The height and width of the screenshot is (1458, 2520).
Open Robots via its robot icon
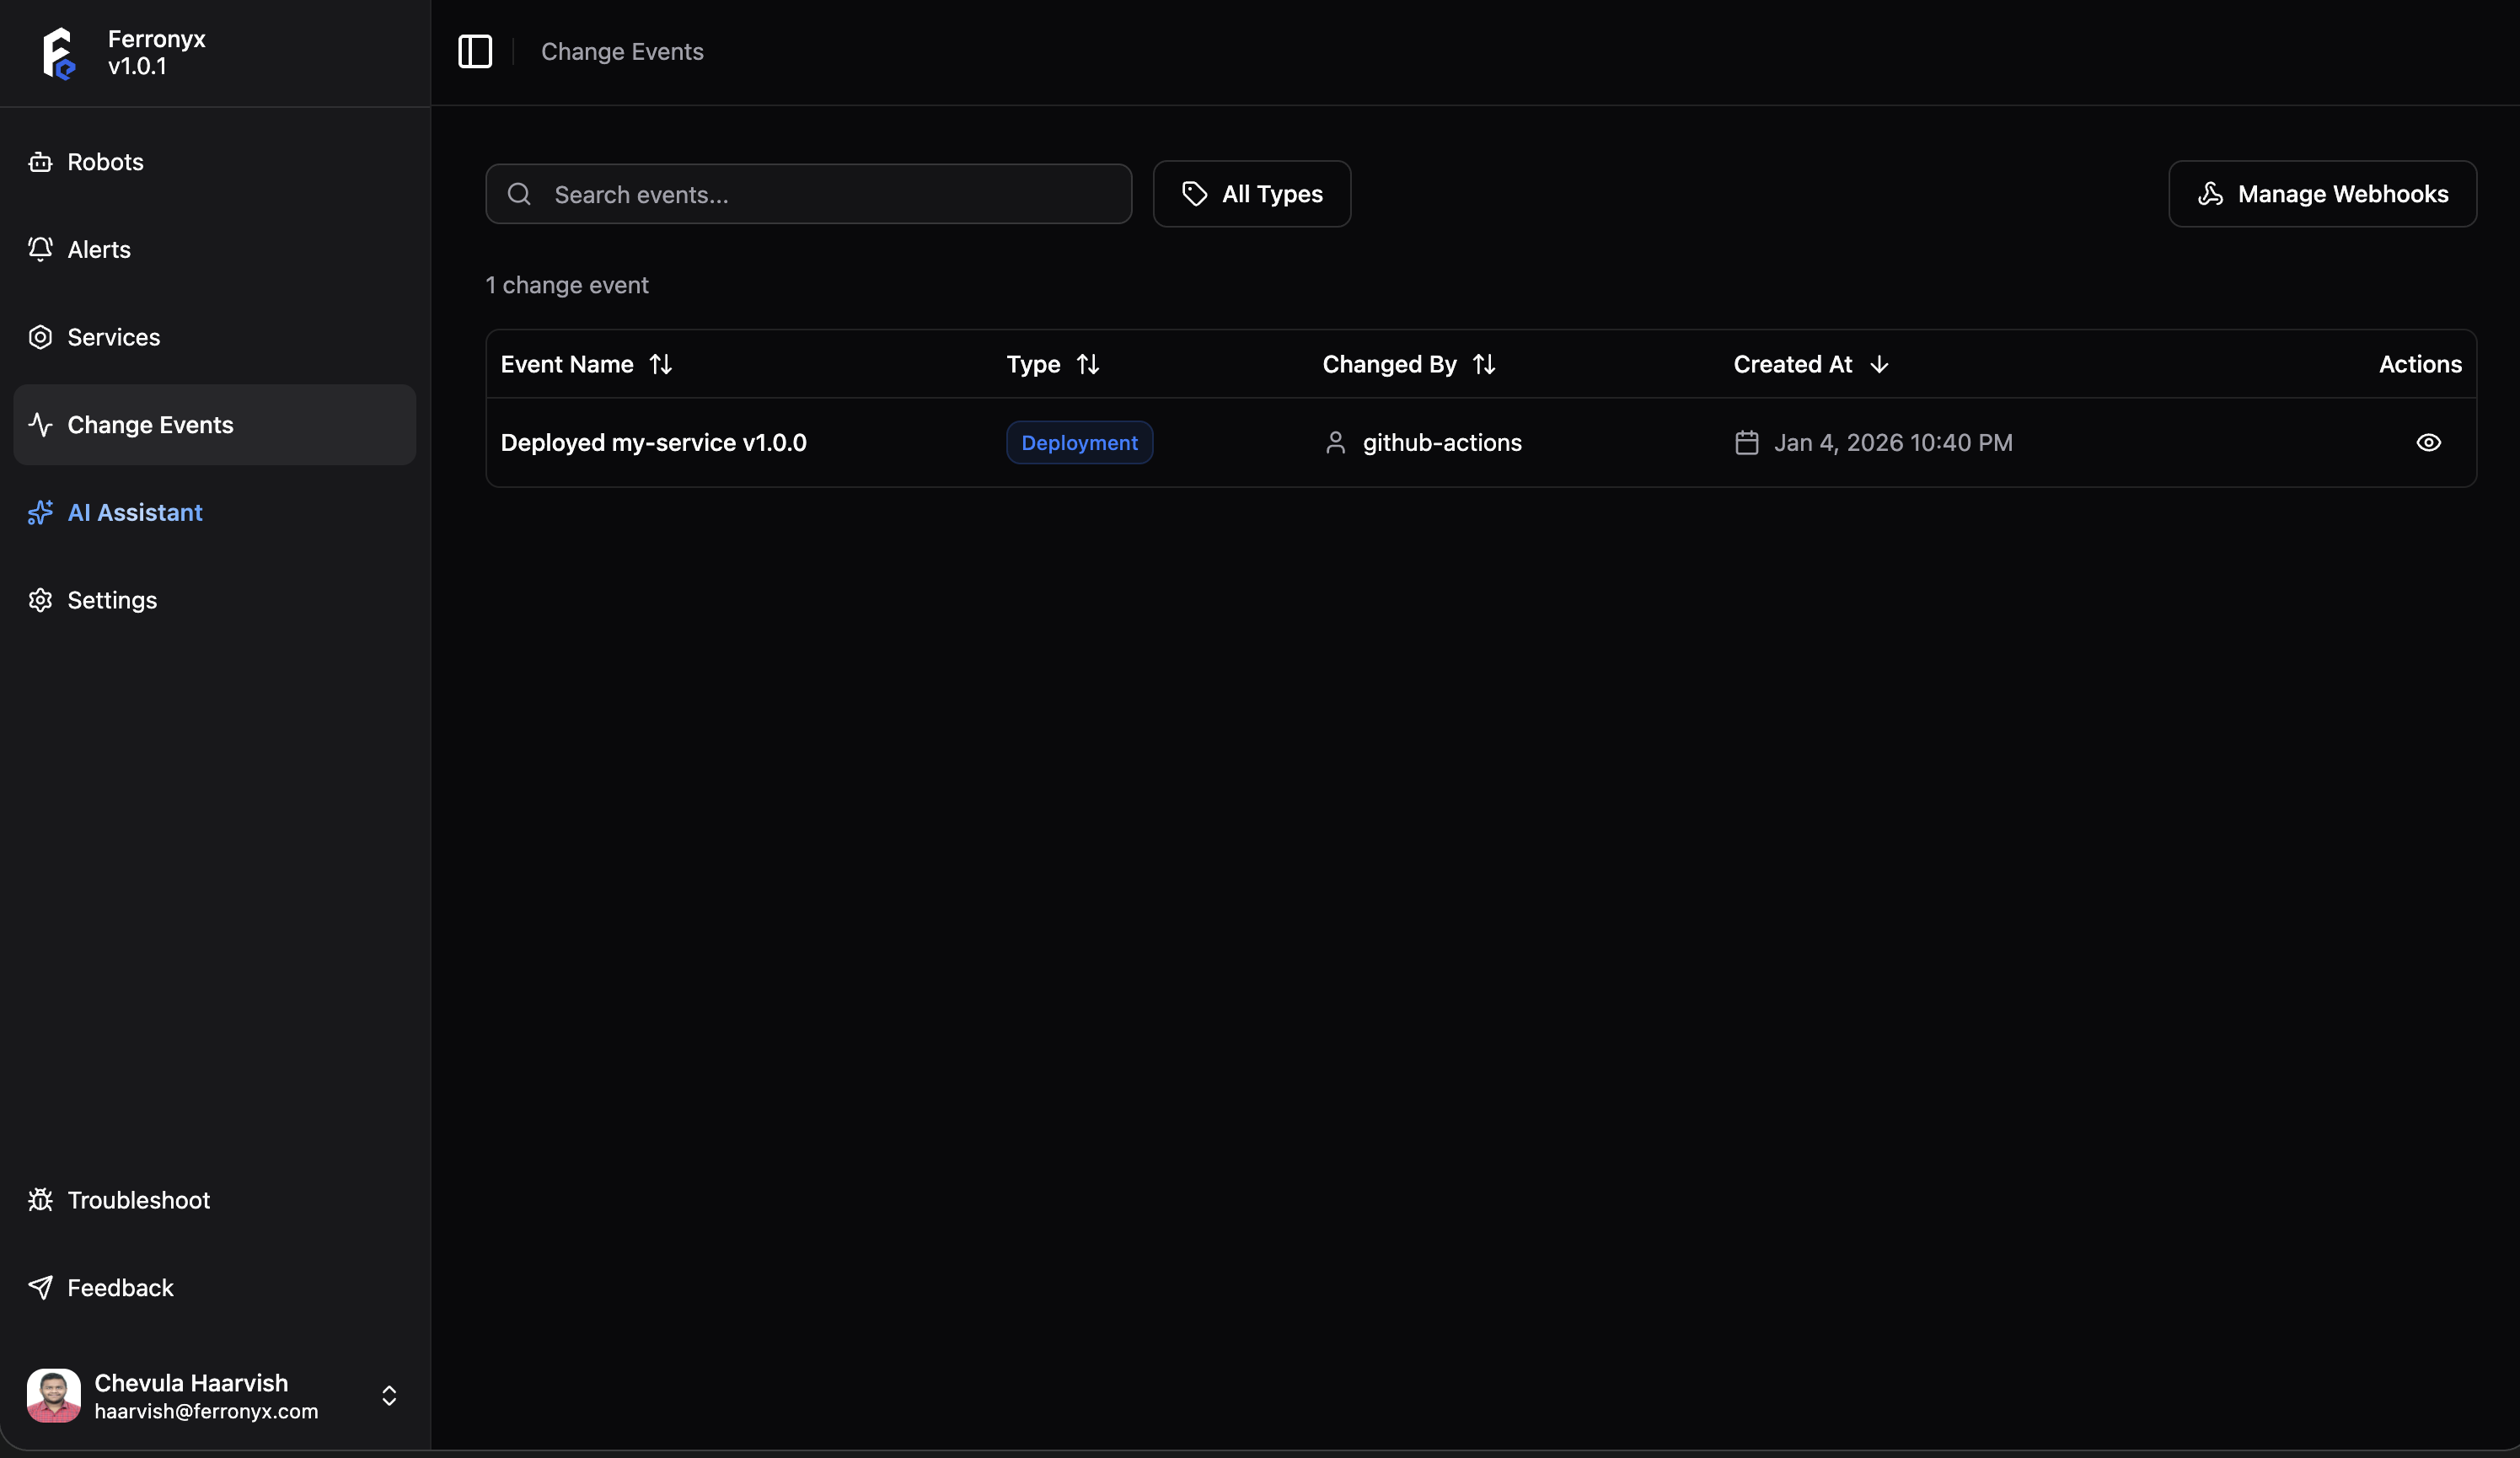40,162
